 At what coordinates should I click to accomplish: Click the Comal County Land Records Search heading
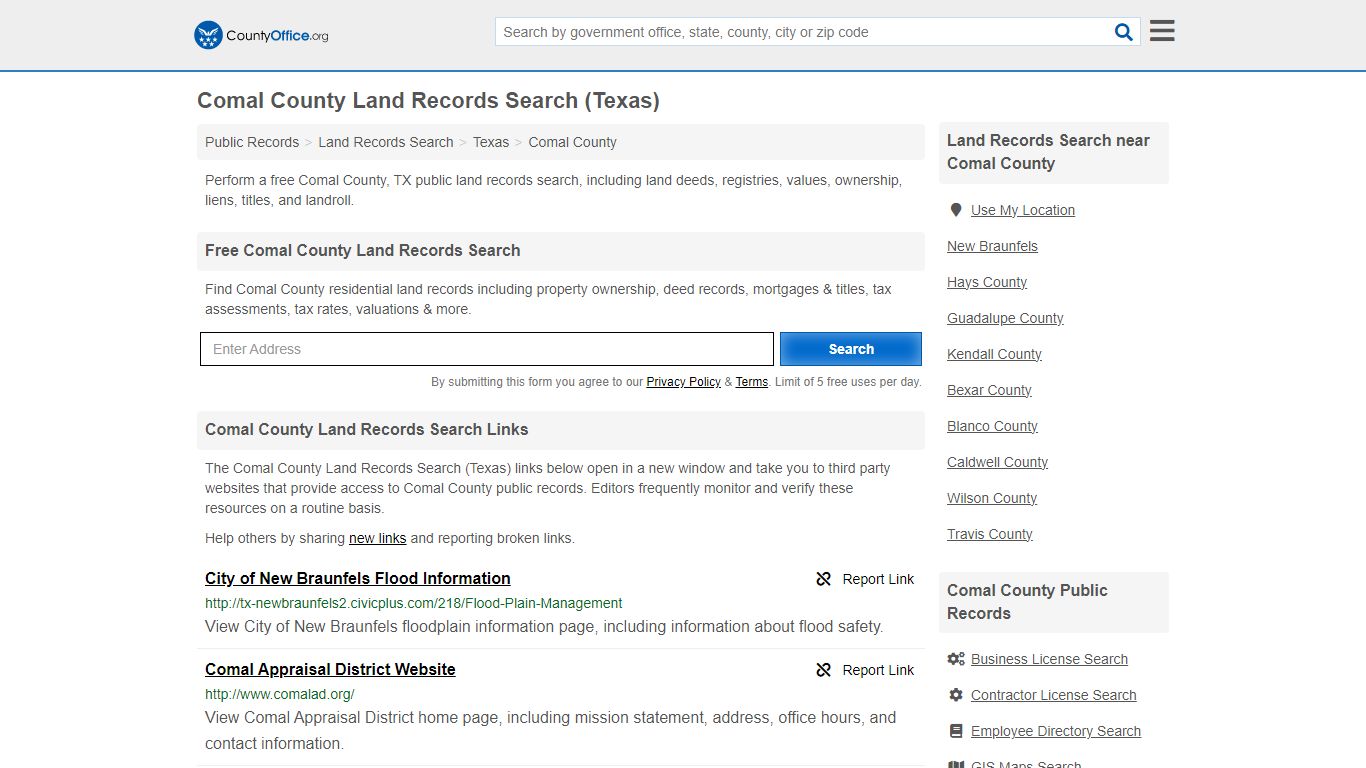pyautogui.click(x=428, y=100)
